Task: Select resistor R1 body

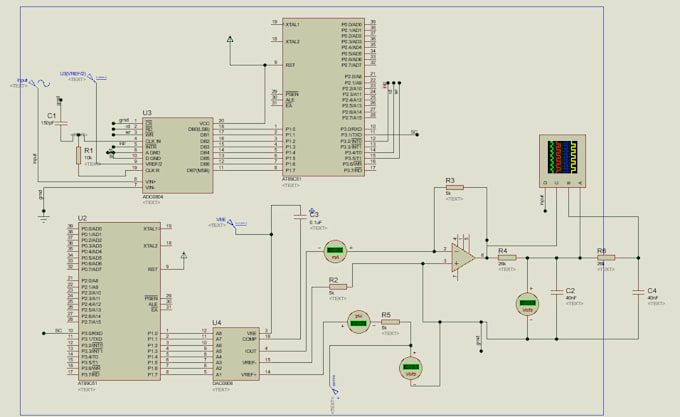Action: (x=78, y=155)
